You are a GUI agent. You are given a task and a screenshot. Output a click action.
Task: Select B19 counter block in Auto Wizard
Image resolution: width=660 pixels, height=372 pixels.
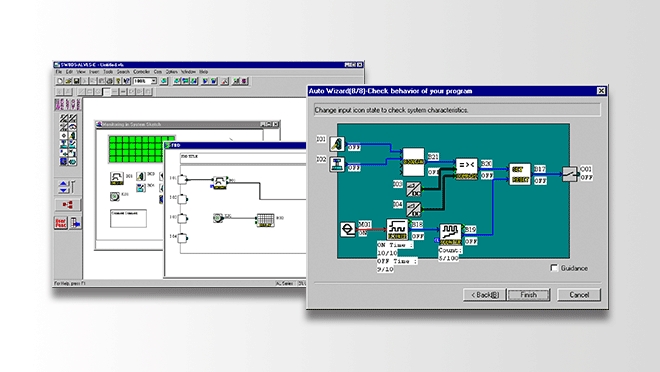click(x=450, y=234)
